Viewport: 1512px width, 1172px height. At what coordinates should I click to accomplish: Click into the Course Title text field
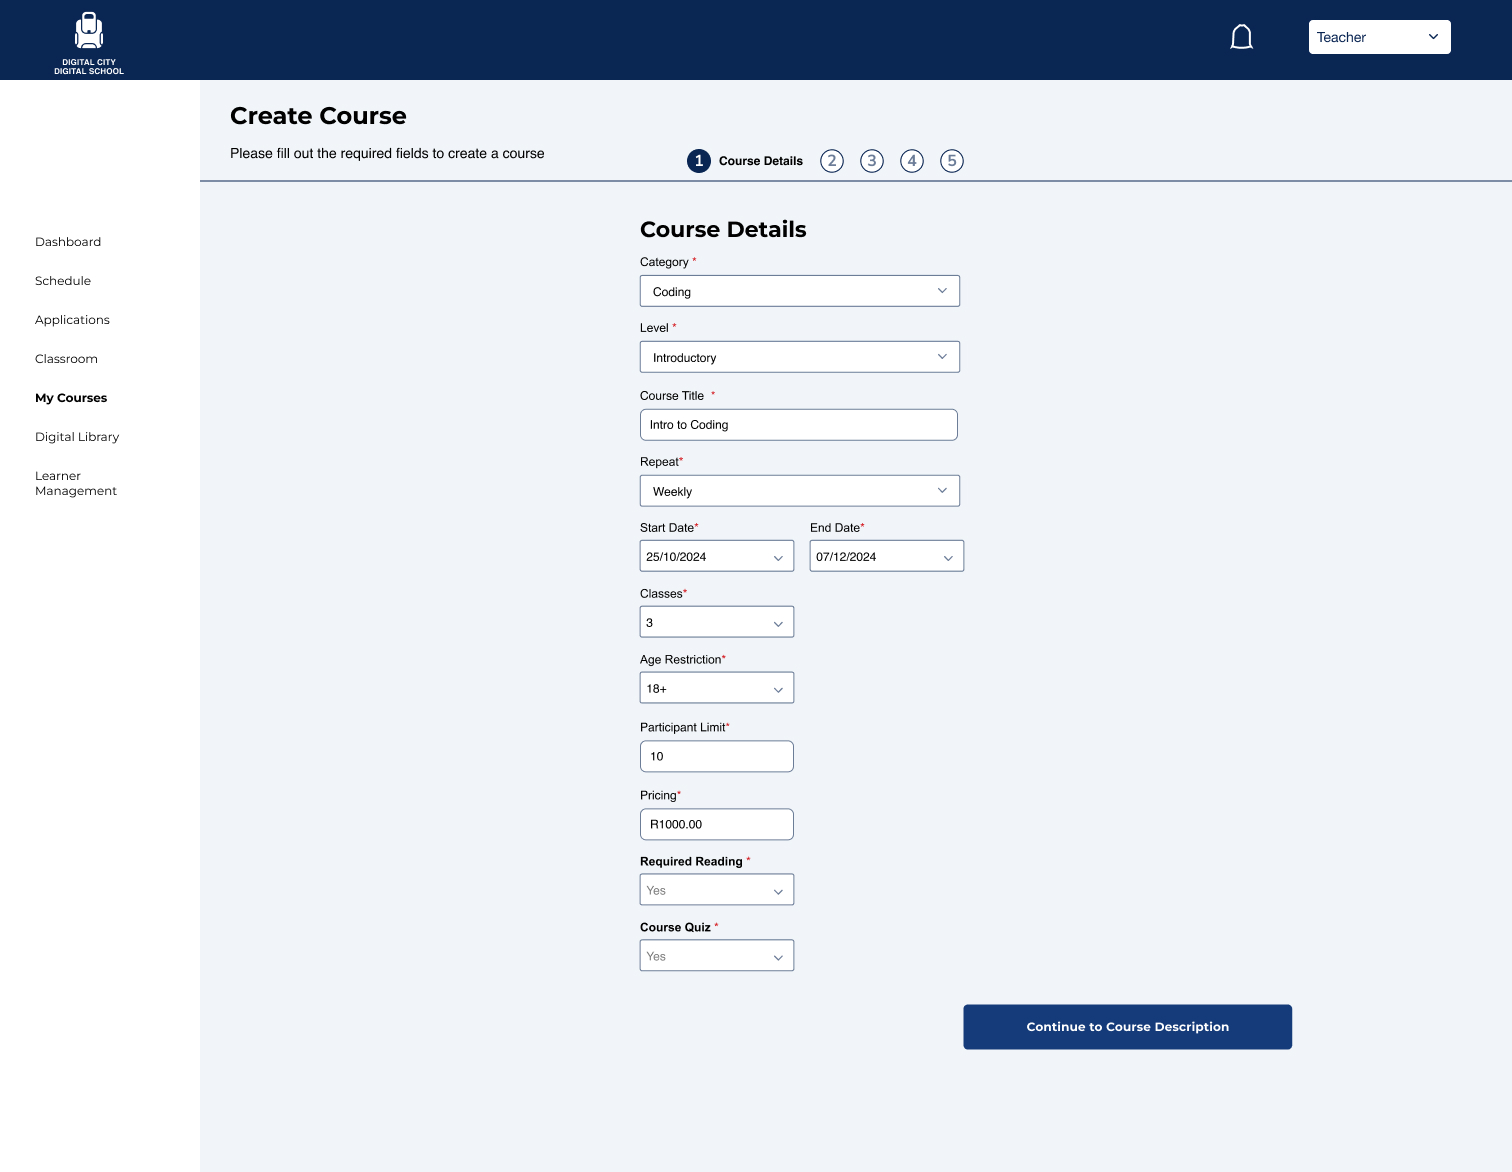[x=798, y=425]
